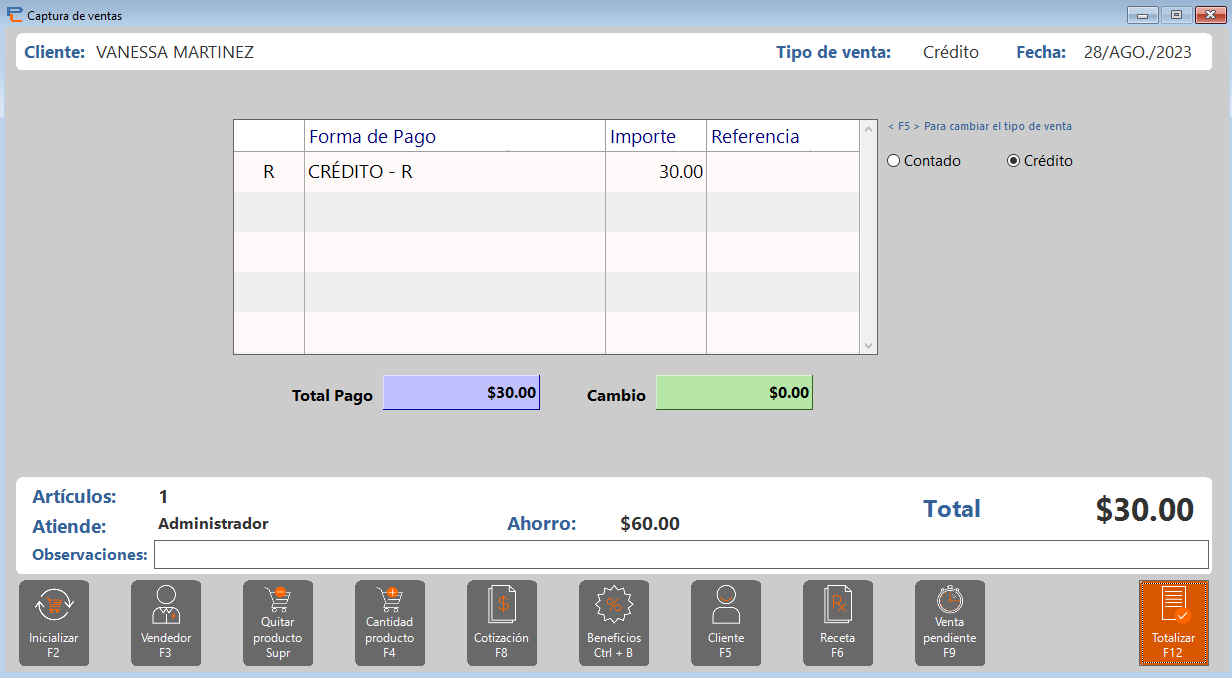Click the orange Totalizar F12 button
This screenshot has height=678, width=1232.
tap(1174, 623)
